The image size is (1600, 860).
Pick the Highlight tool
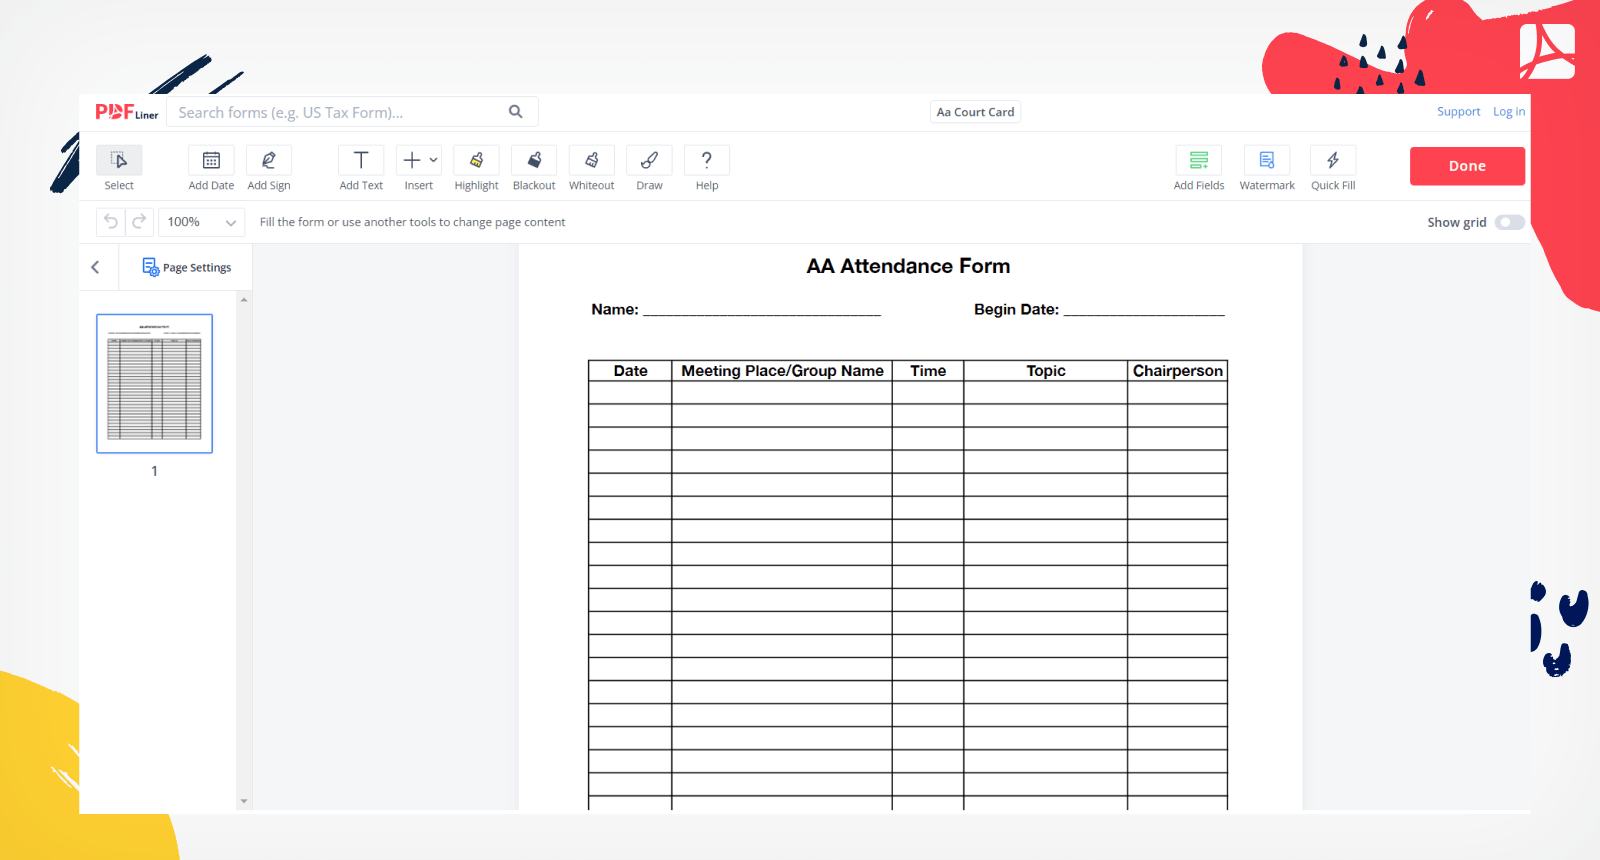tap(476, 161)
